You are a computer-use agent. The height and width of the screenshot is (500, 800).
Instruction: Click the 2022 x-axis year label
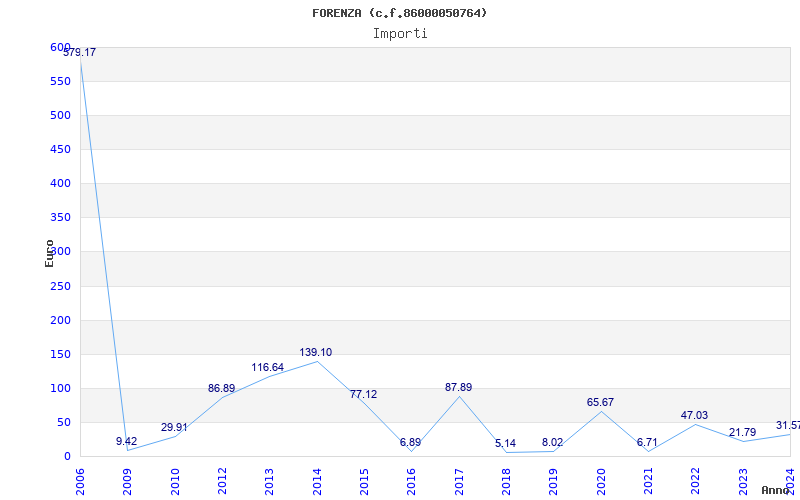point(696,482)
